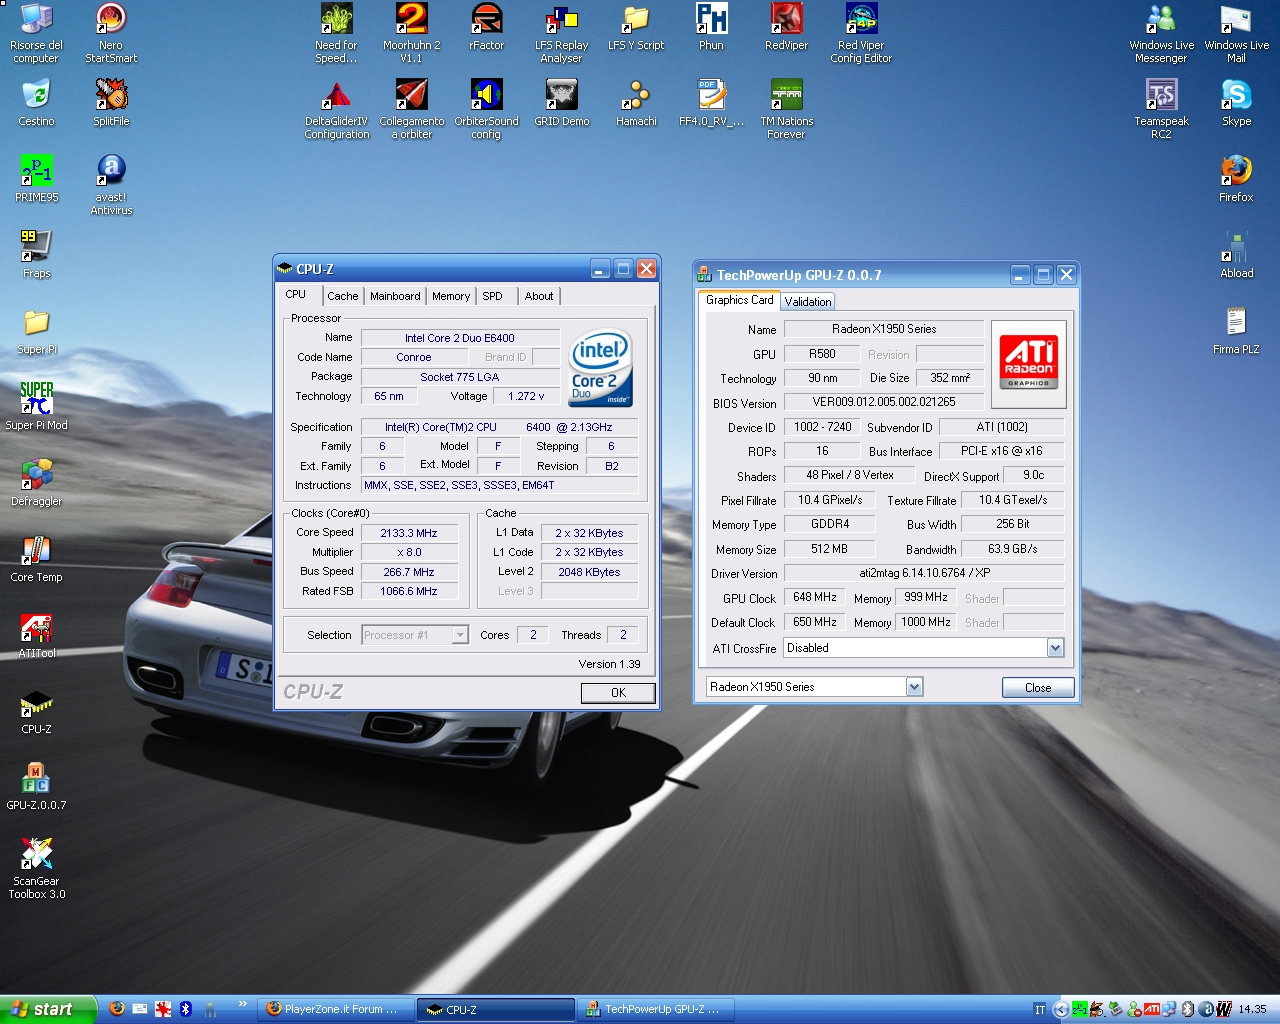Screen dimensions: 1280x1024
Task: Open the Validation tab in GPU-Z
Action: point(807,302)
